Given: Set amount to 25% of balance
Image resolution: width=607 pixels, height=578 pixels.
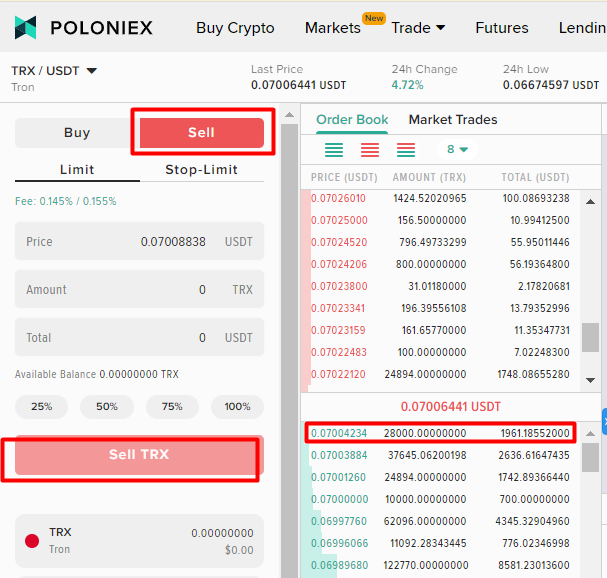Looking at the screenshot, I should pos(41,406).
